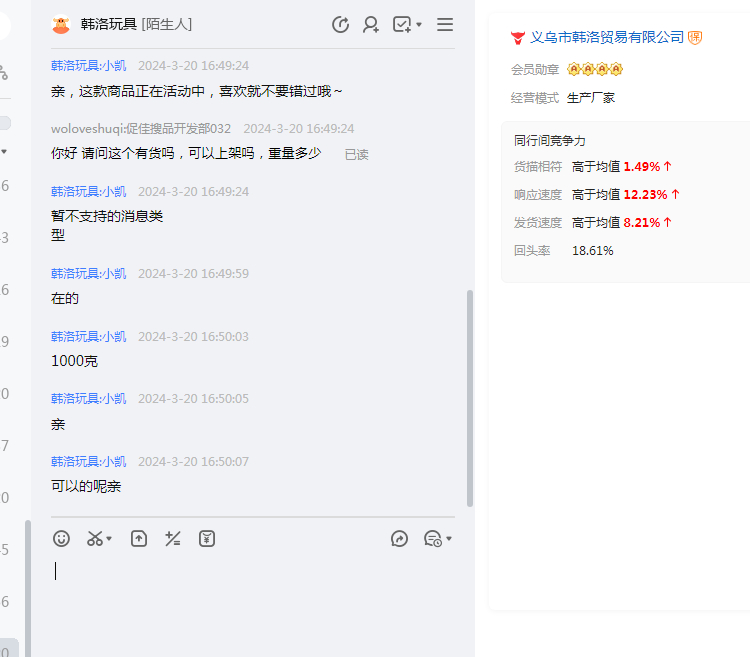Screen dimensions: 750x657
Task: Click the forward arrow bubble icon
Action: 399,539
